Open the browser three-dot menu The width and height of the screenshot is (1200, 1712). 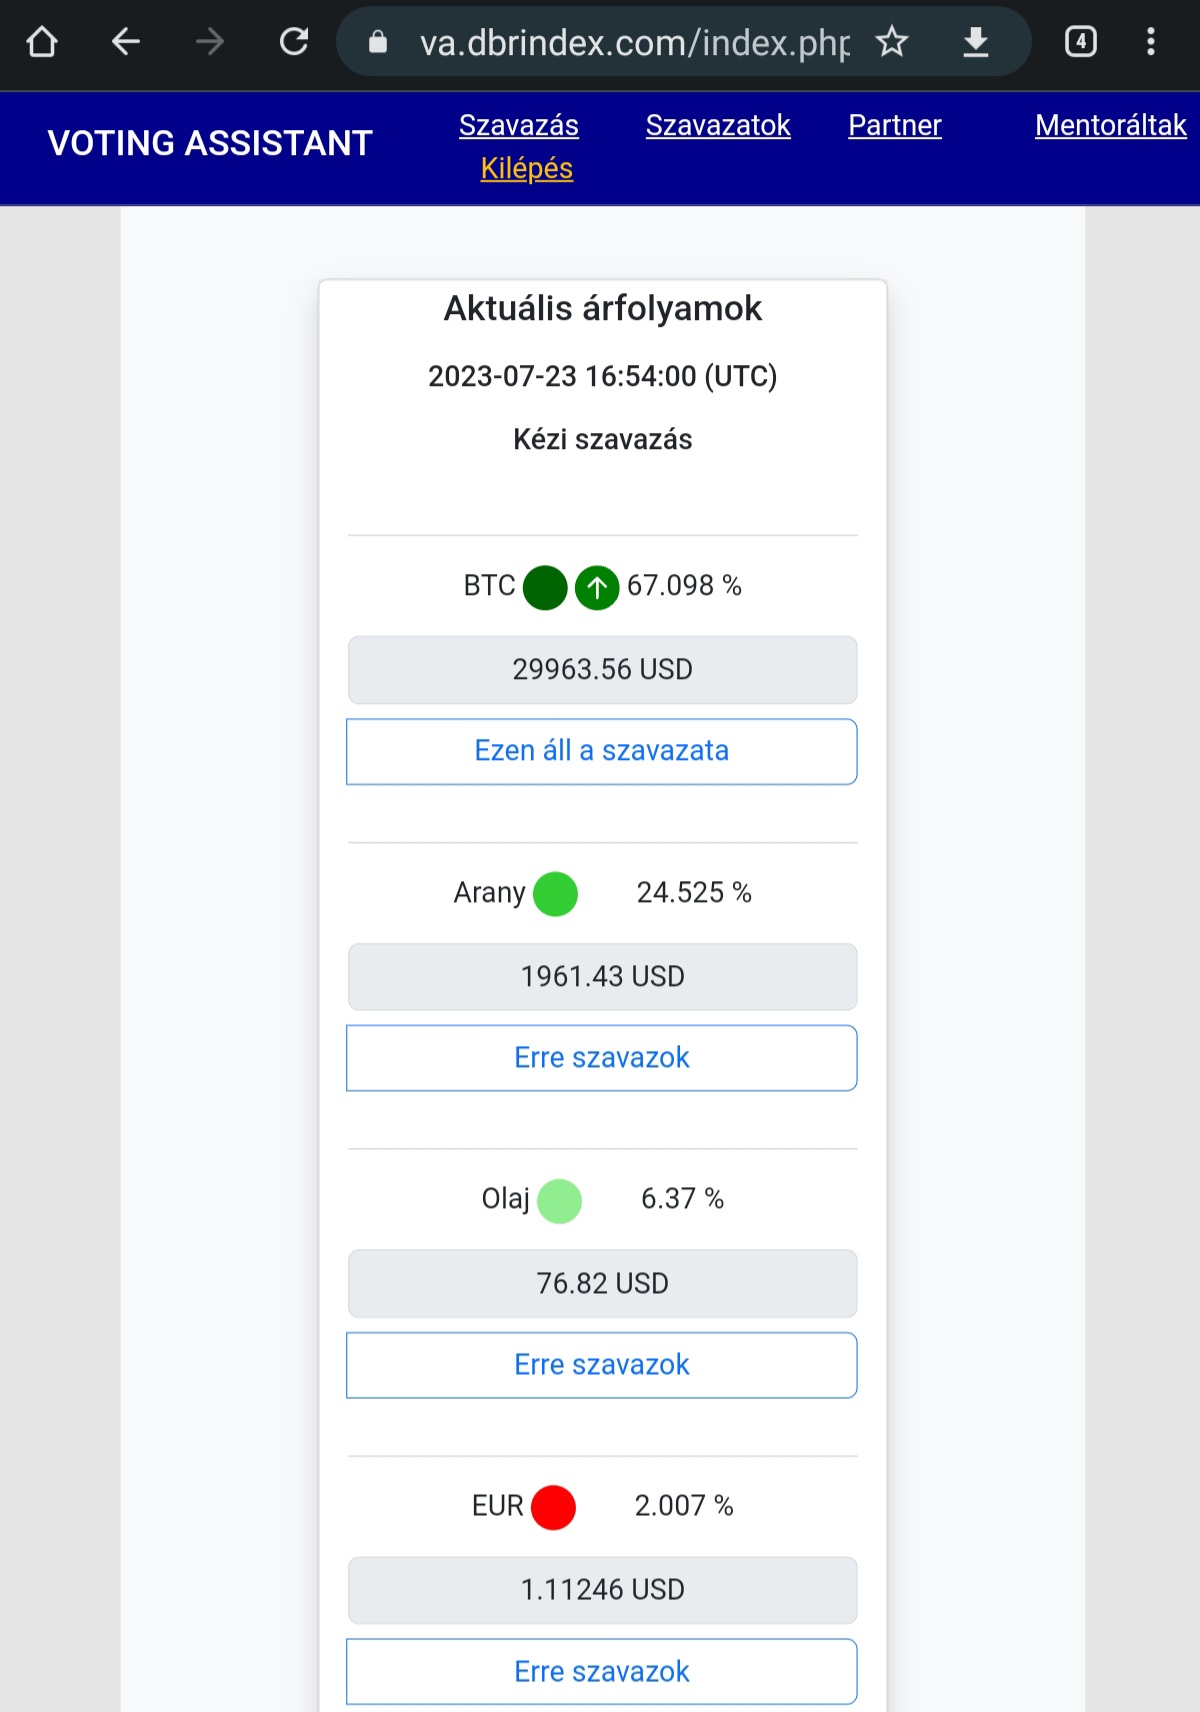[x=1151, y=42]
